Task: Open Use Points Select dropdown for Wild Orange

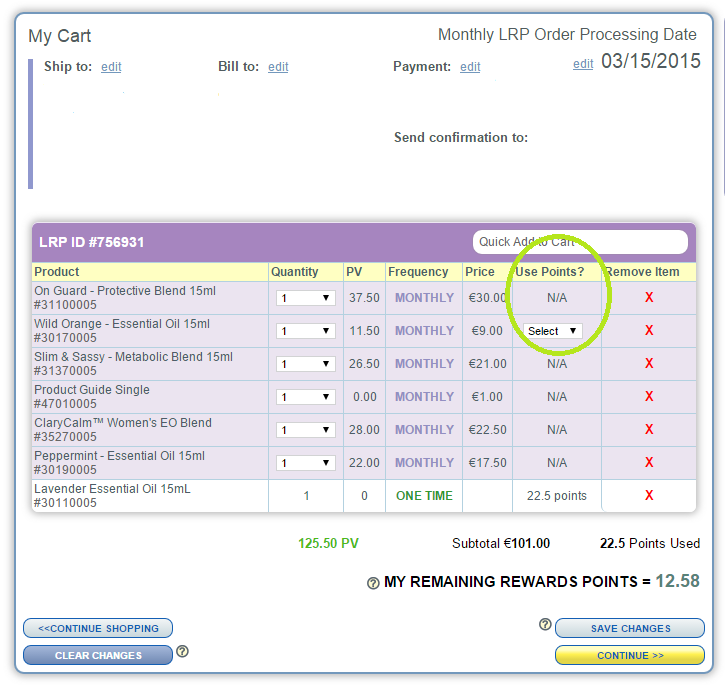Action: pyautogui.click(x=552, y=331)
